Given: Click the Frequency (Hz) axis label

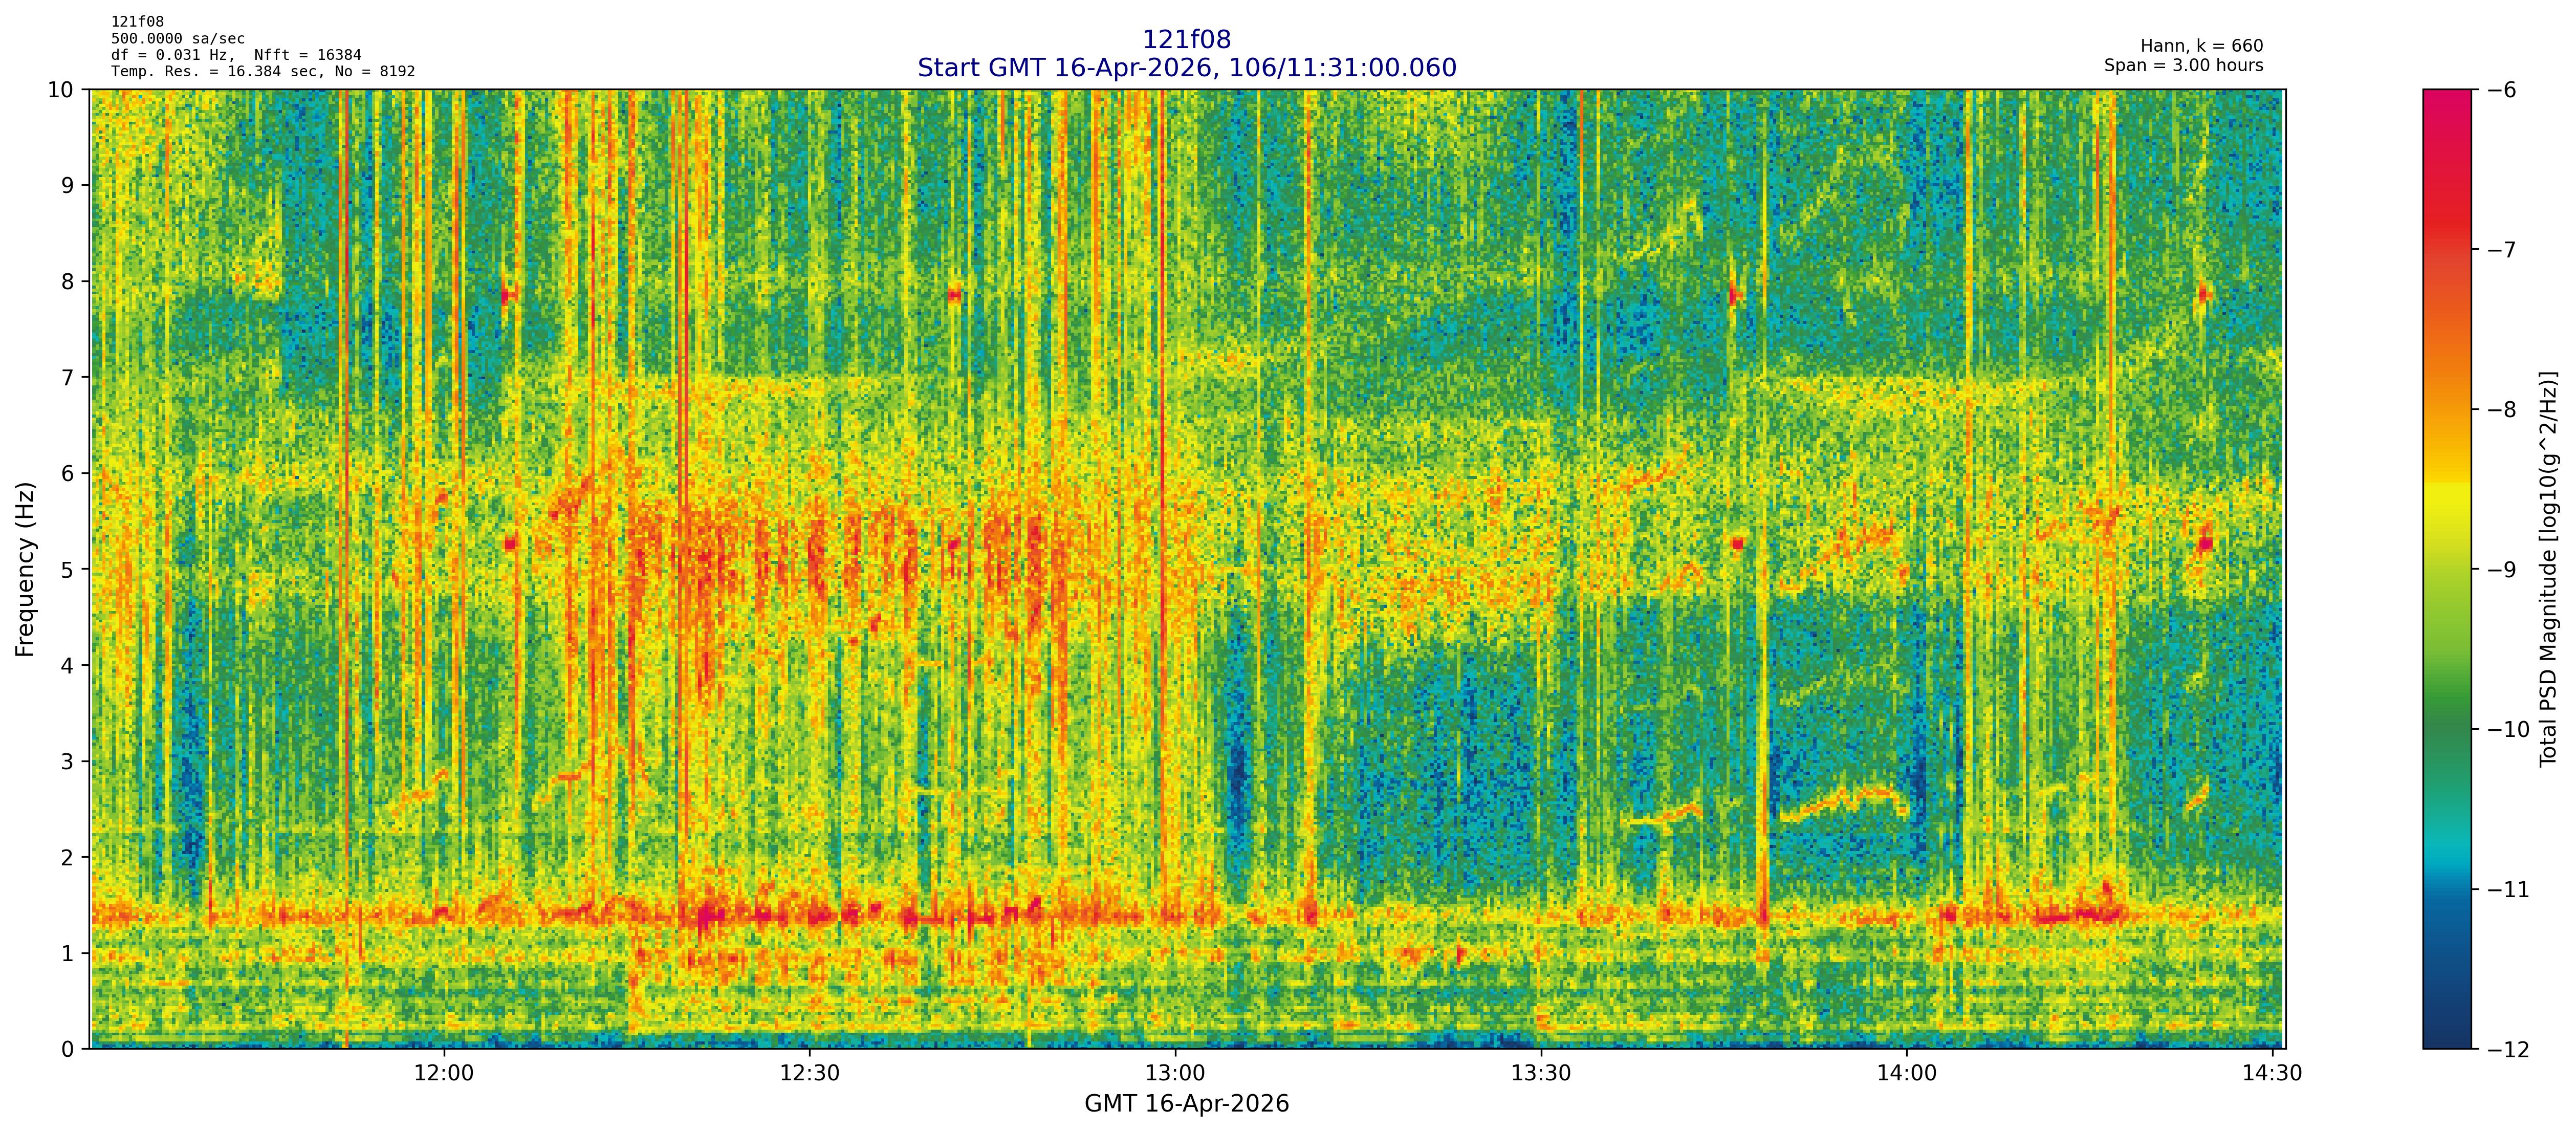Looking at the screenshot, I should point(26,569).
